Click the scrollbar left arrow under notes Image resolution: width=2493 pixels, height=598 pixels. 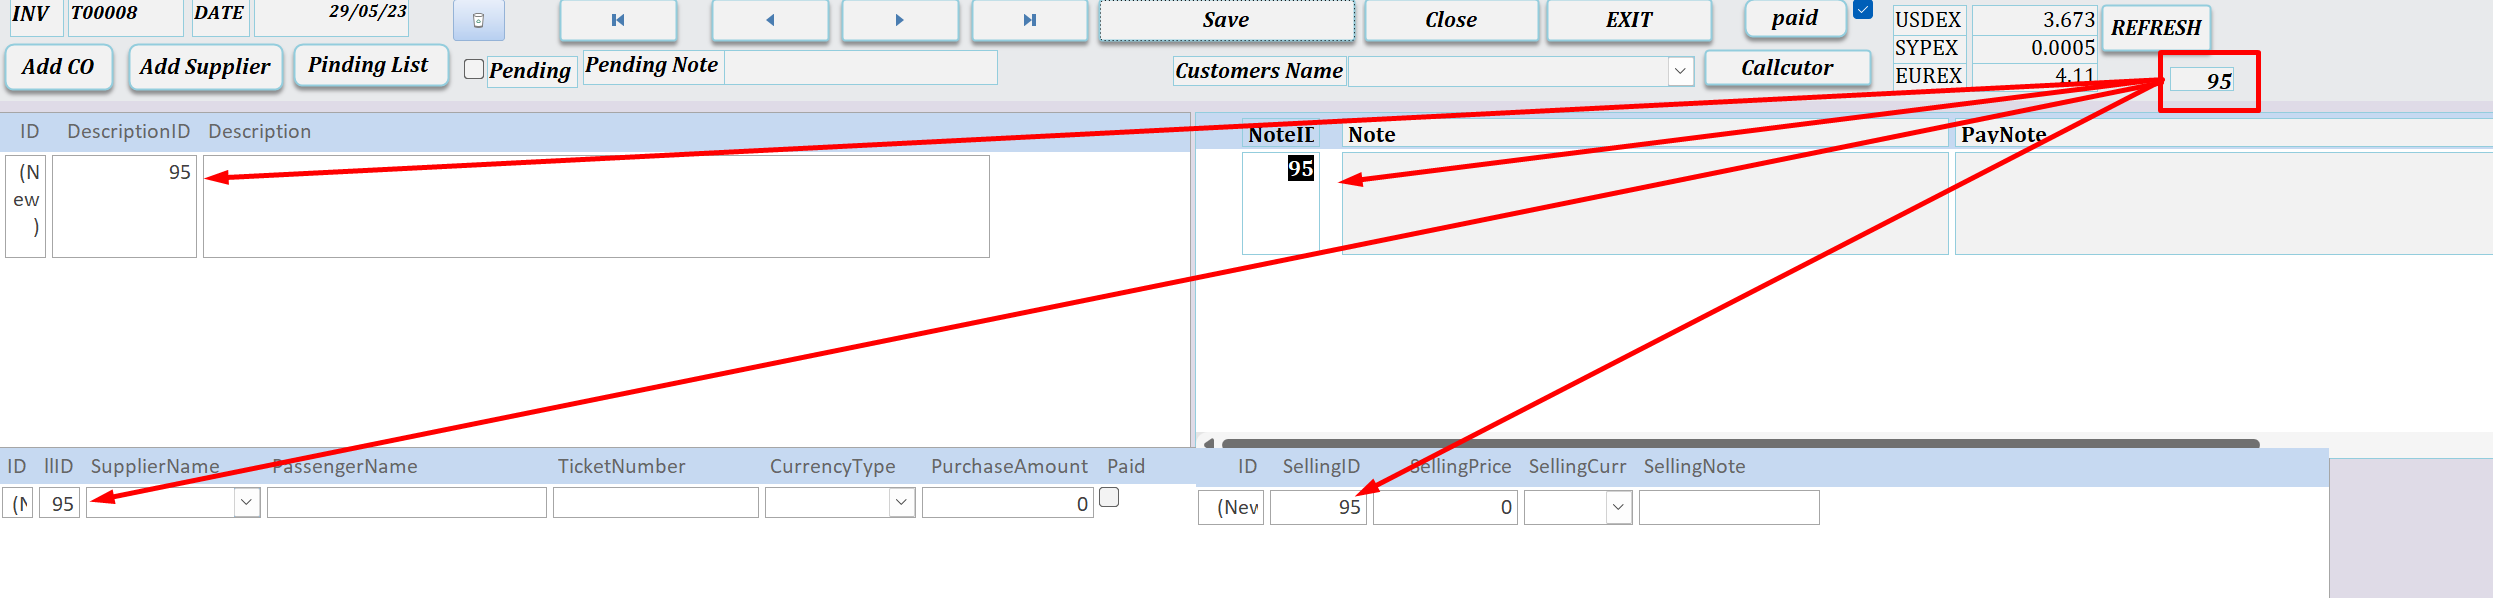[x=1208, y=443]
